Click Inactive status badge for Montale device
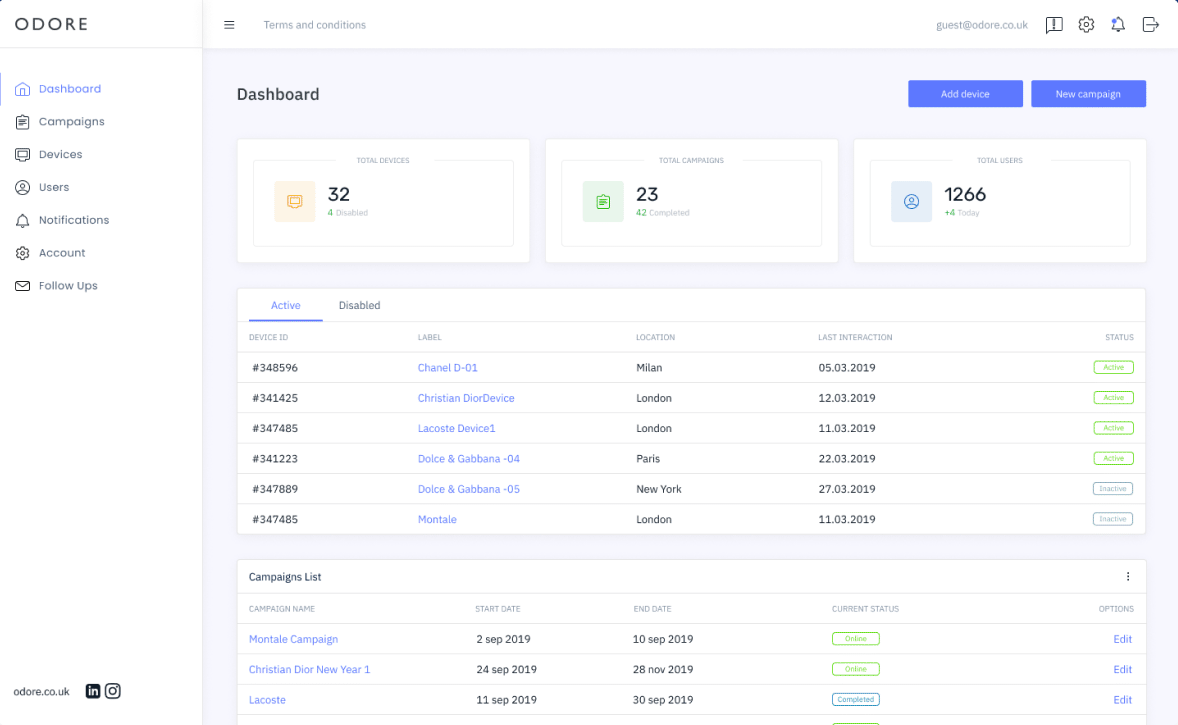 click(1113, 519)
